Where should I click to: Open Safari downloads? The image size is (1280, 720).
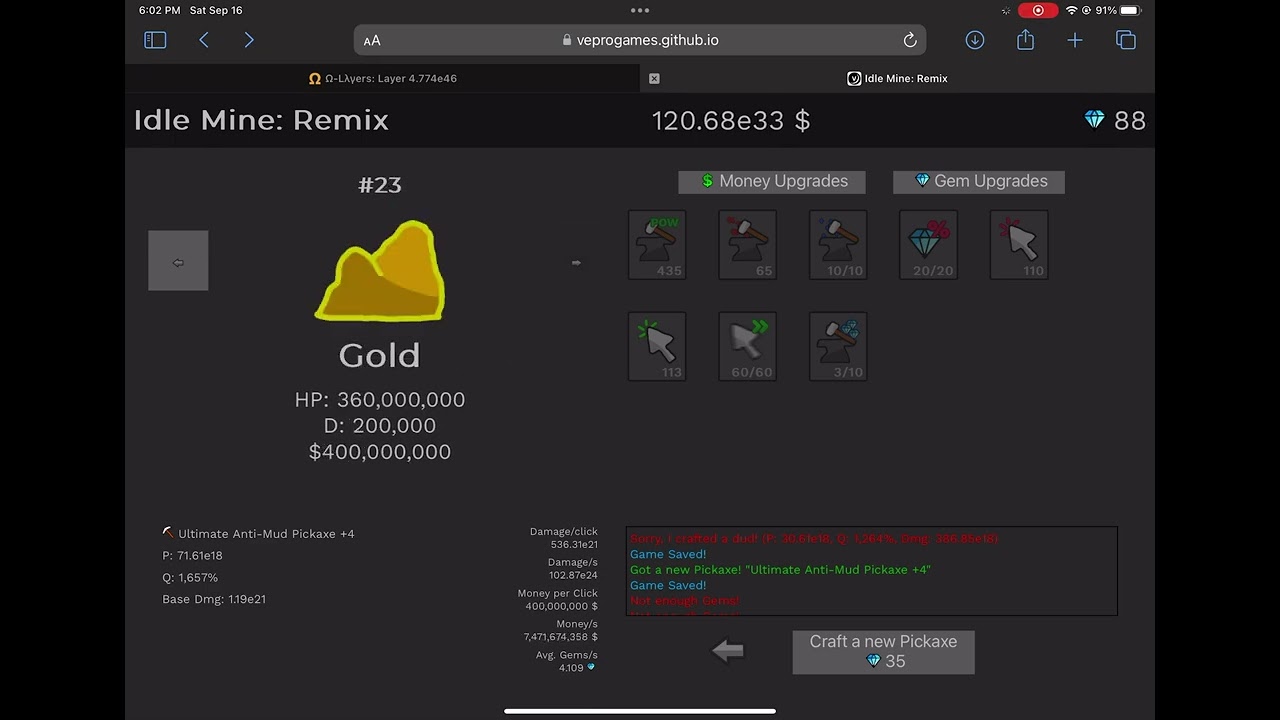(x=975, y=40)
